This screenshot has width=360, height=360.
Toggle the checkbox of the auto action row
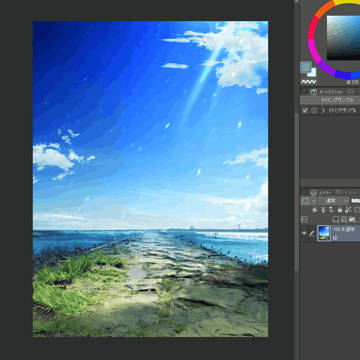(x=305, y=110)
